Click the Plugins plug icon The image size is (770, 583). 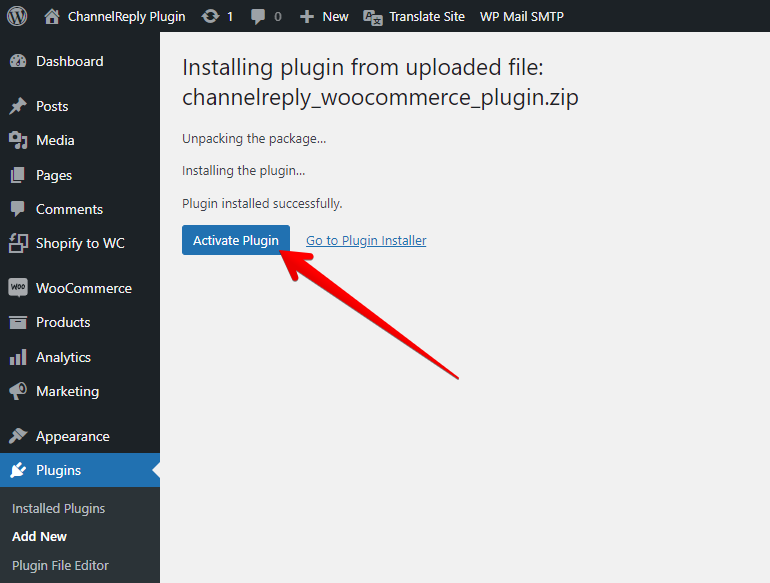coord(18,470)
